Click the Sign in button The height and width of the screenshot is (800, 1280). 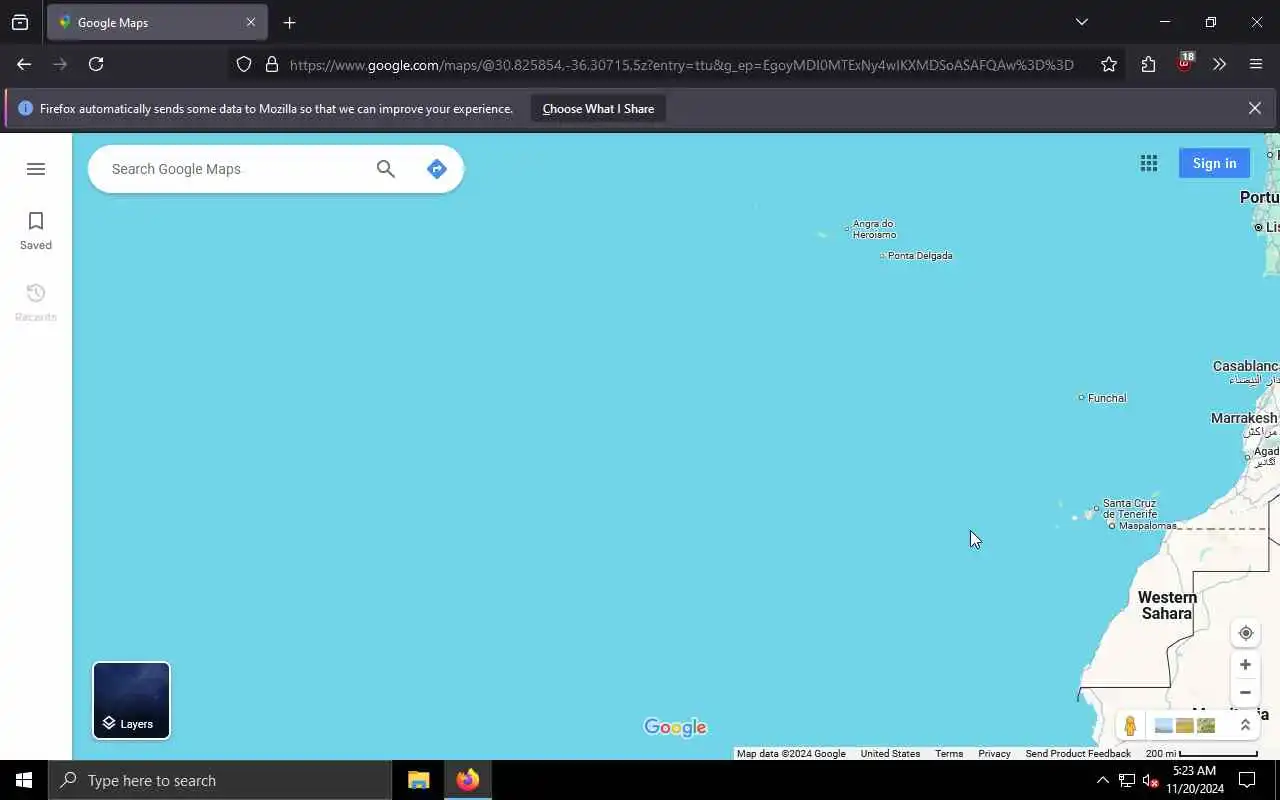[x=1214, y=163]
